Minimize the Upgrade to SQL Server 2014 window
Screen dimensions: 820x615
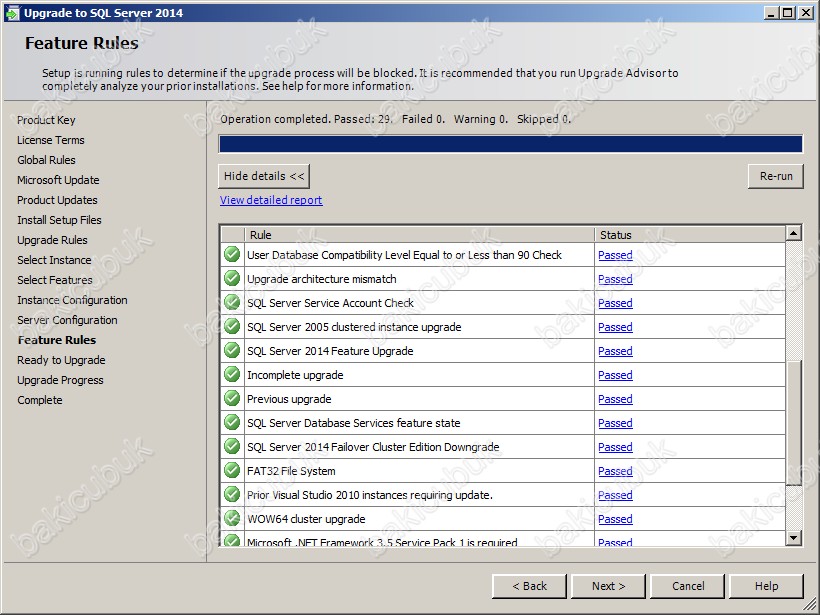770,13
